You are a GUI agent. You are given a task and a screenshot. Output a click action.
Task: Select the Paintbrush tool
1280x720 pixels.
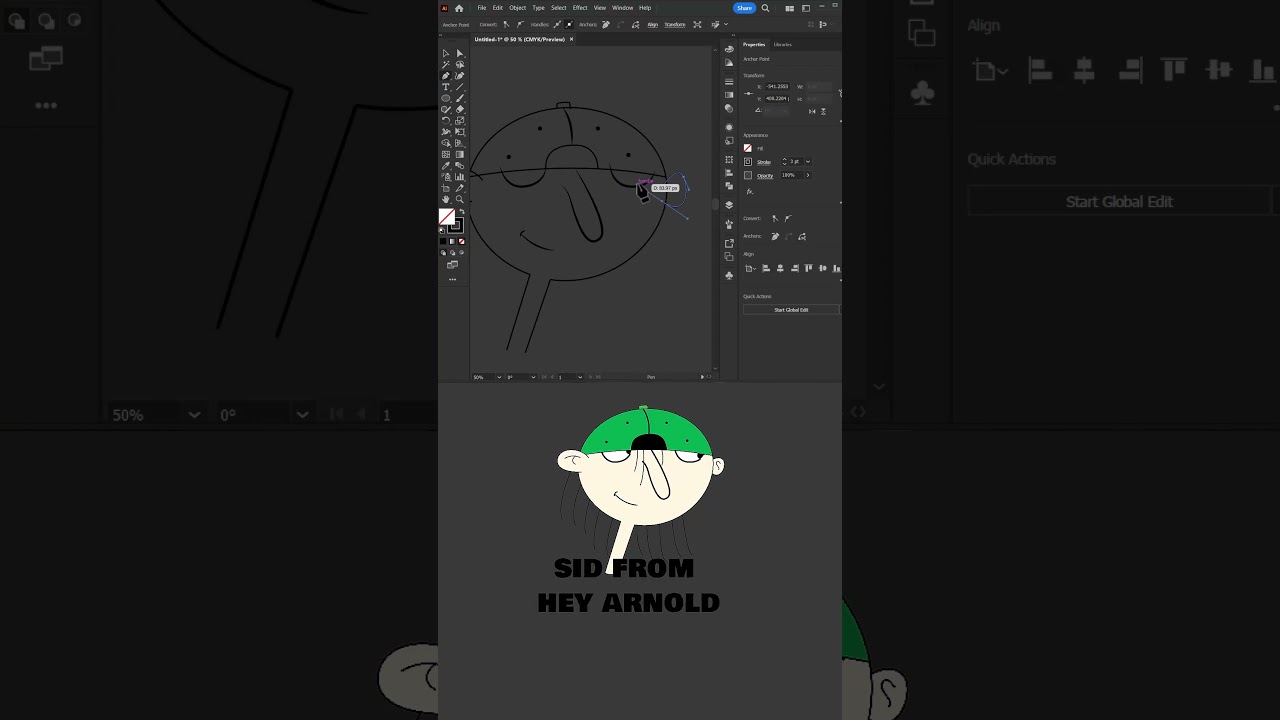(460, 98)
